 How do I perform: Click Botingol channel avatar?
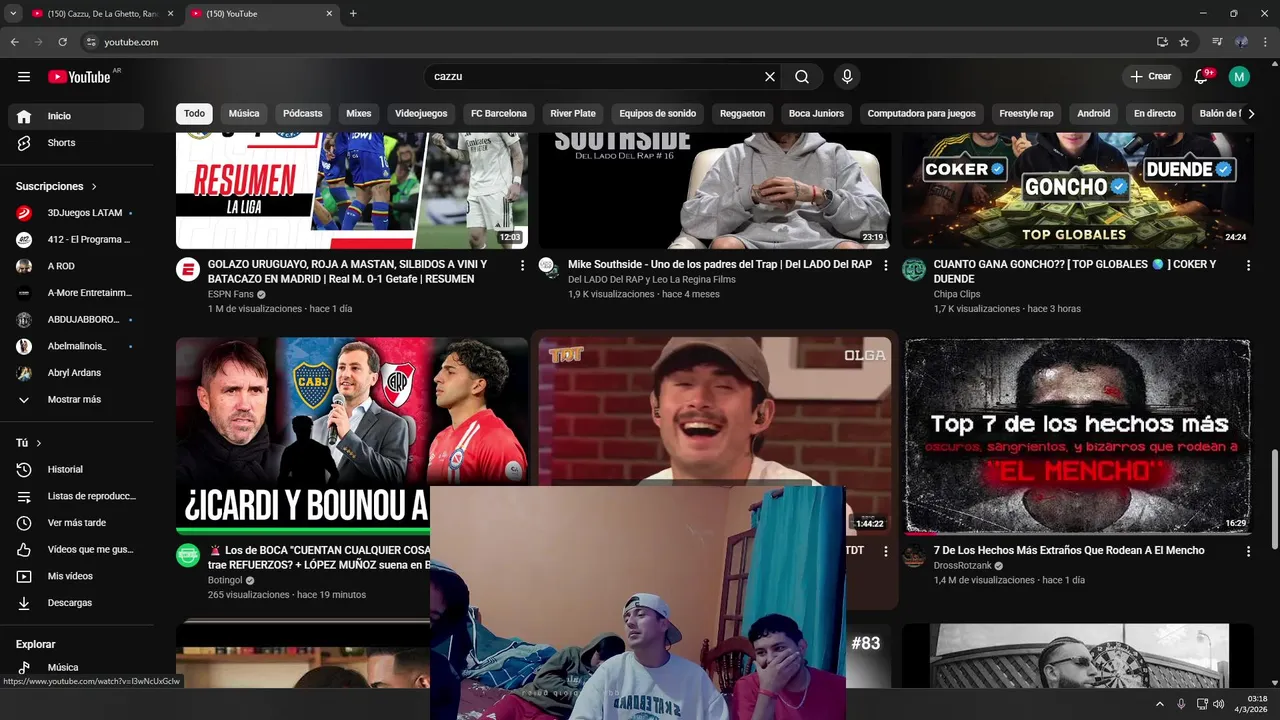(x=188, y=556)
